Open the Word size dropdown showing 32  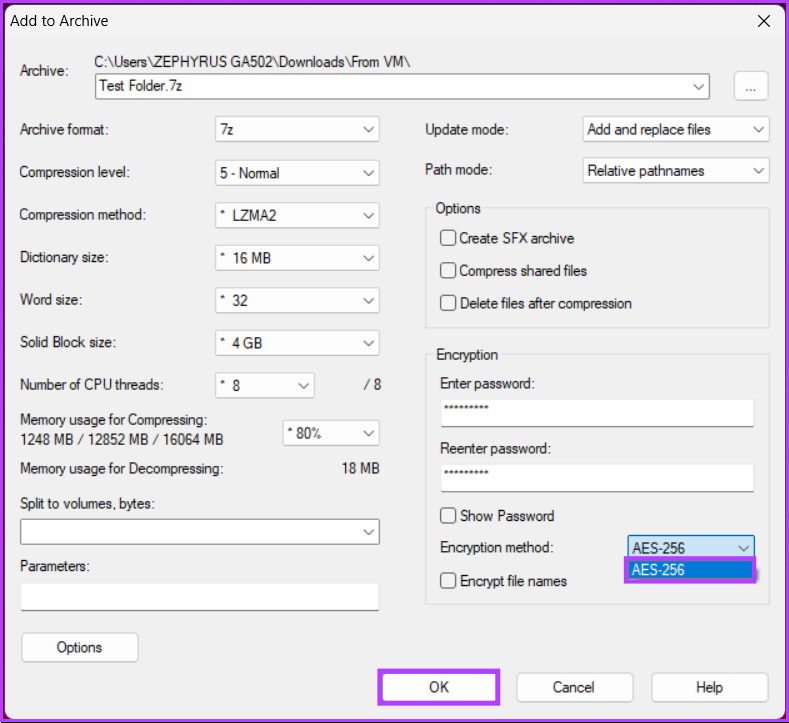click(297, 300)
